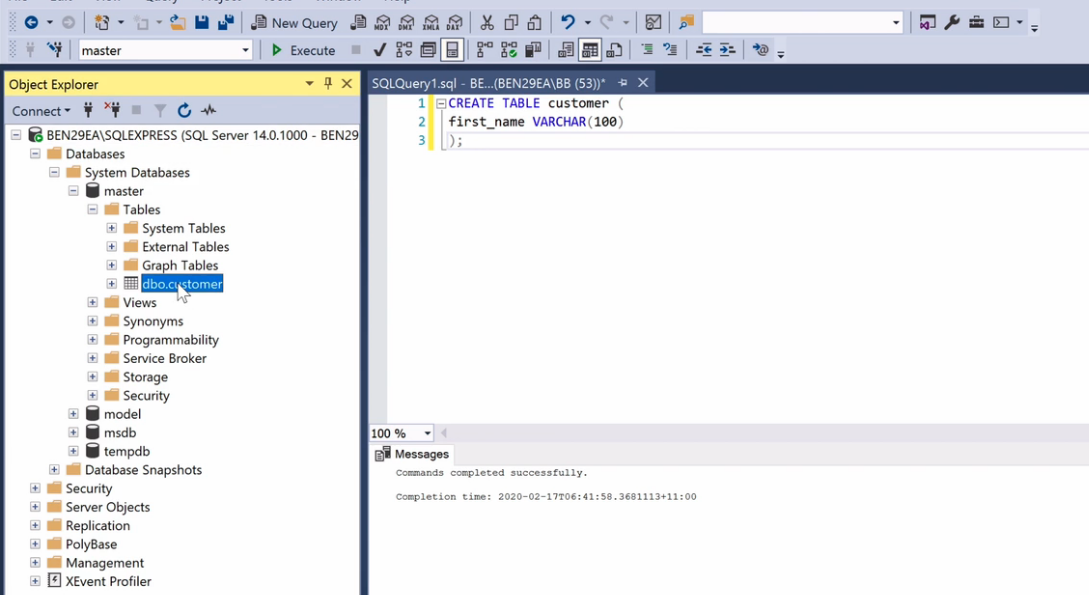
Task: Click the Undo arrow icon
Action: pos(568,22)
